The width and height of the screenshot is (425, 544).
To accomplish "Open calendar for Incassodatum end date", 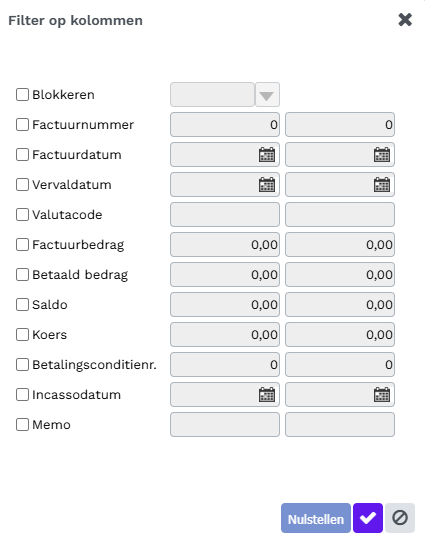I will [x=382, y=395].
